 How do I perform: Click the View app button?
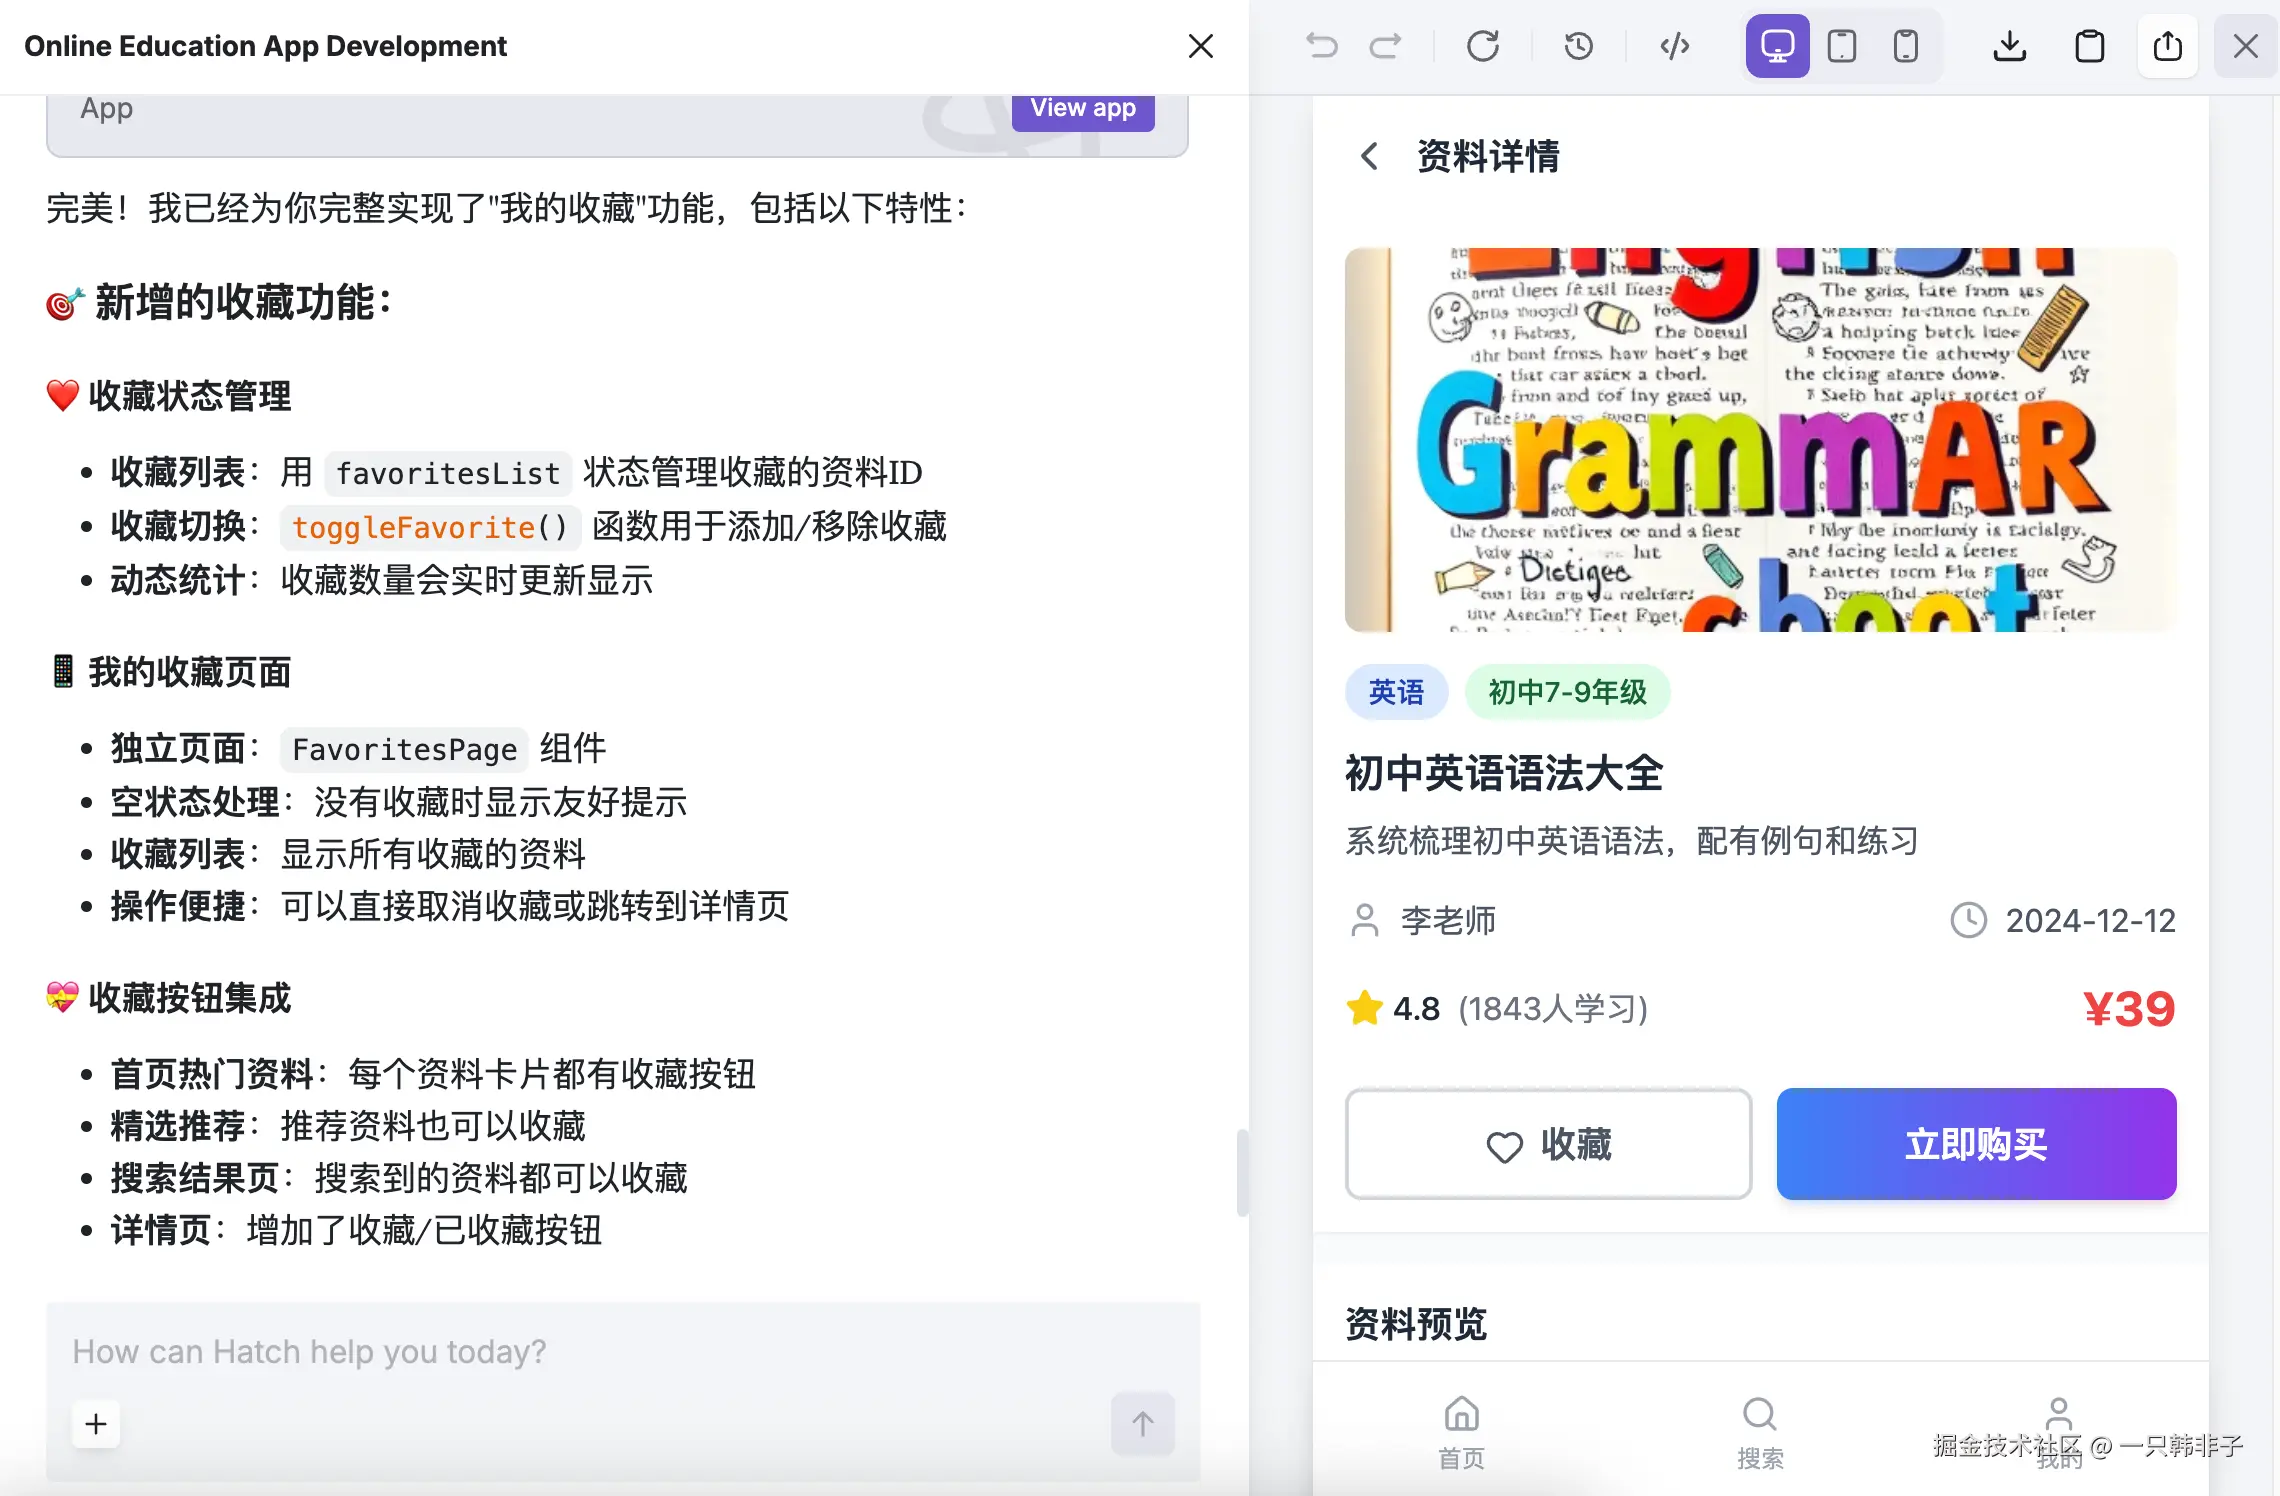1083,109
